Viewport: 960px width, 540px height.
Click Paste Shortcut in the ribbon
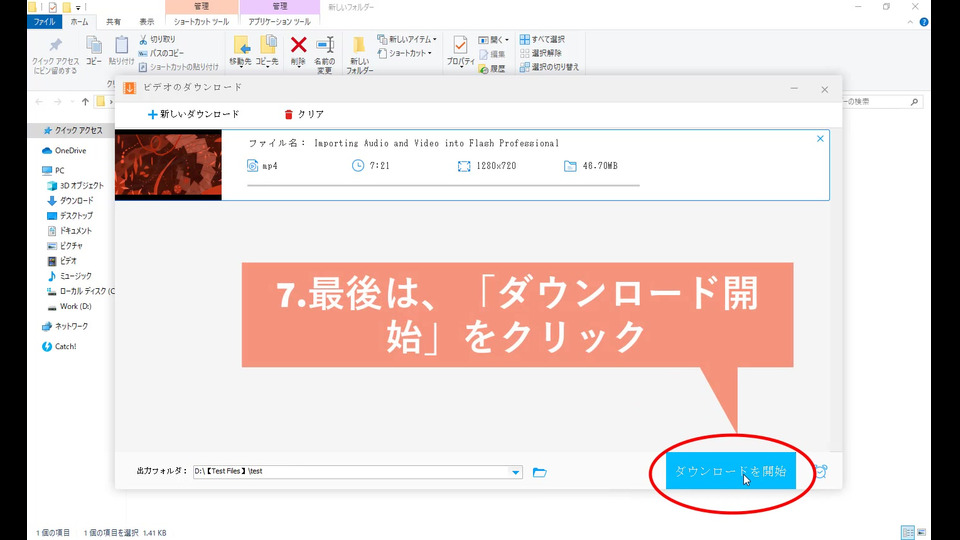[x=178, y=67]
